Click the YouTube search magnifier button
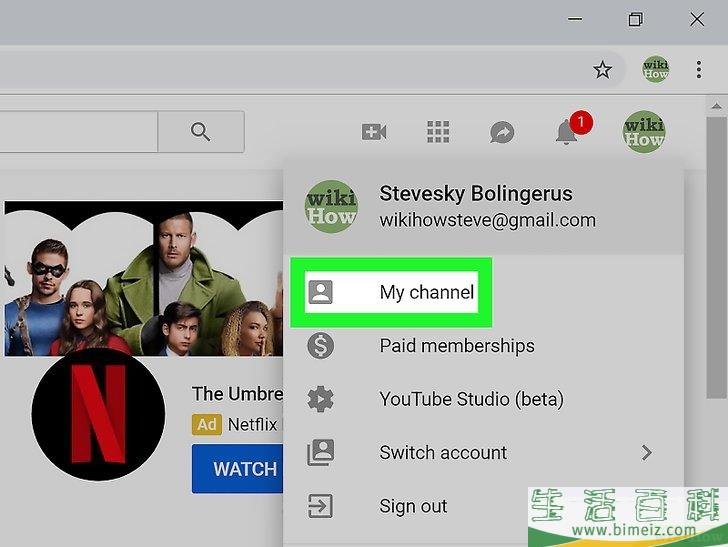728x547 pixels. (x=201, y=132)
